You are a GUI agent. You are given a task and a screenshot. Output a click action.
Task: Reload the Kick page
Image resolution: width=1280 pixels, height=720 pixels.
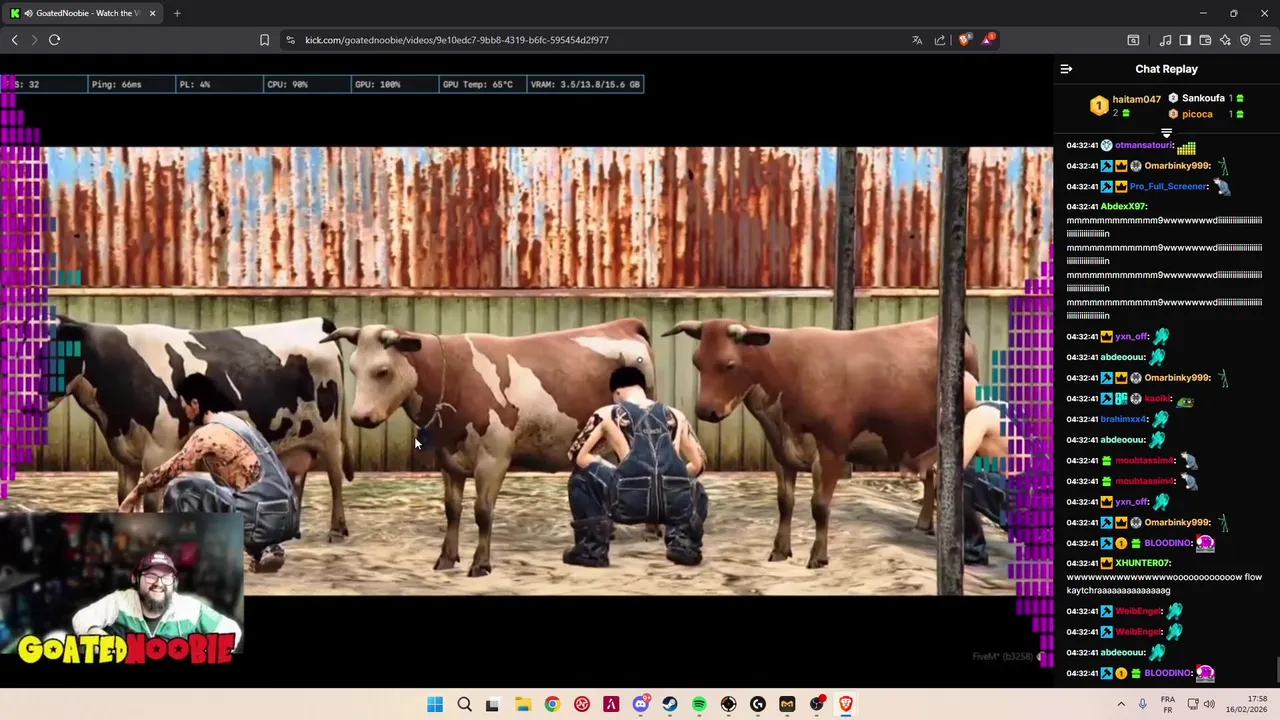pos(54,40)
